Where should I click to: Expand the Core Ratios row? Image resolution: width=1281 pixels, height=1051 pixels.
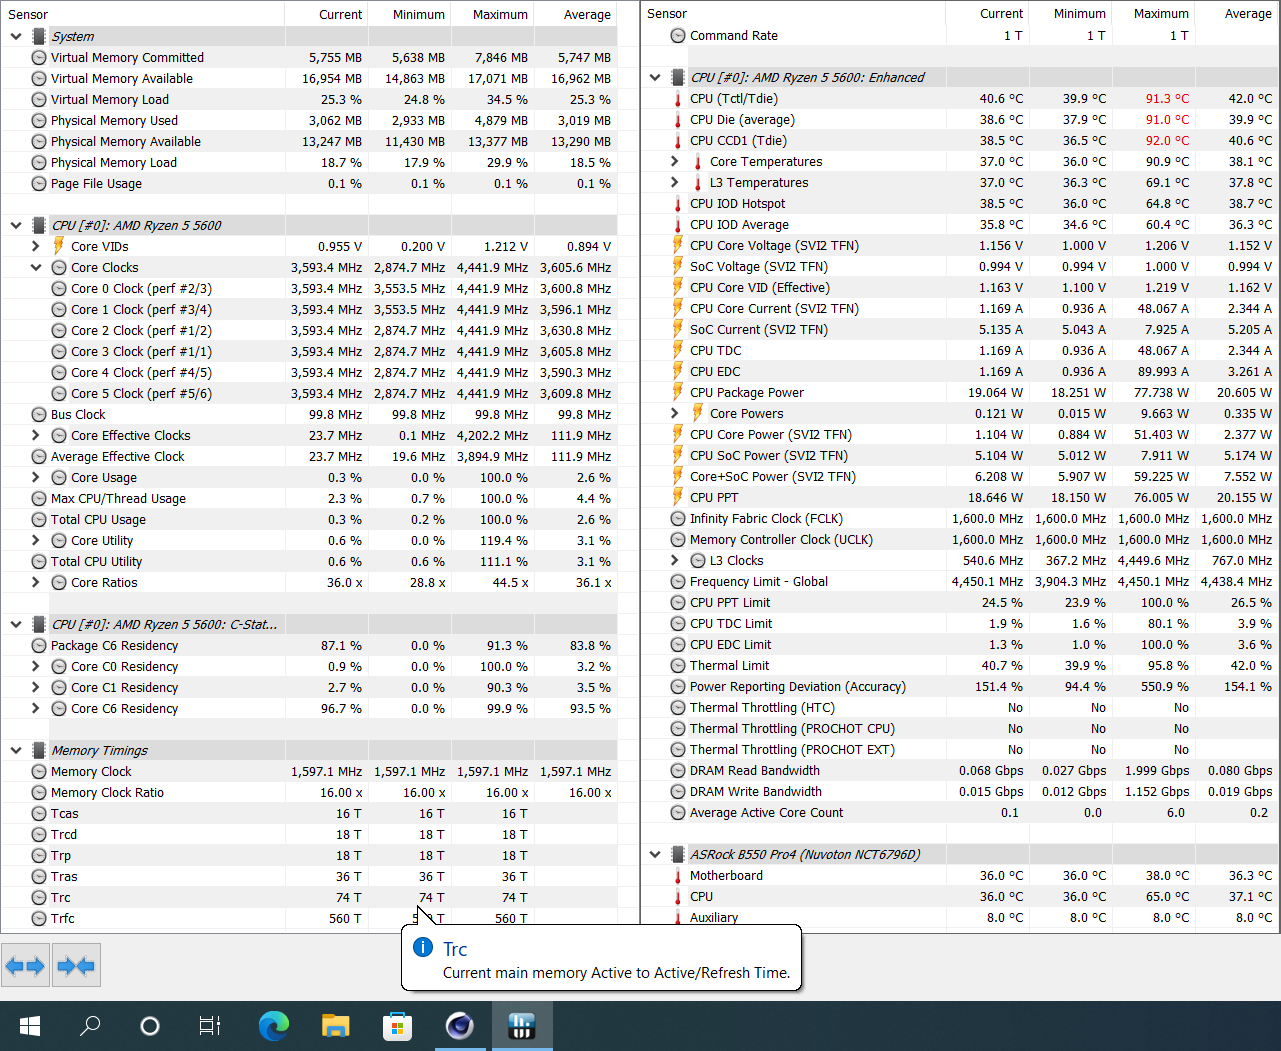coord(36,582)
